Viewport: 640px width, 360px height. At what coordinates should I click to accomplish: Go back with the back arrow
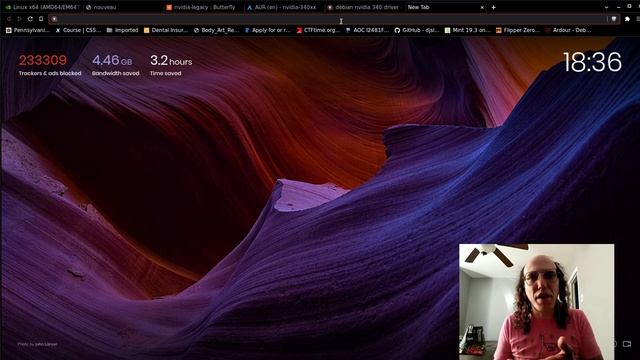(9, 19)
